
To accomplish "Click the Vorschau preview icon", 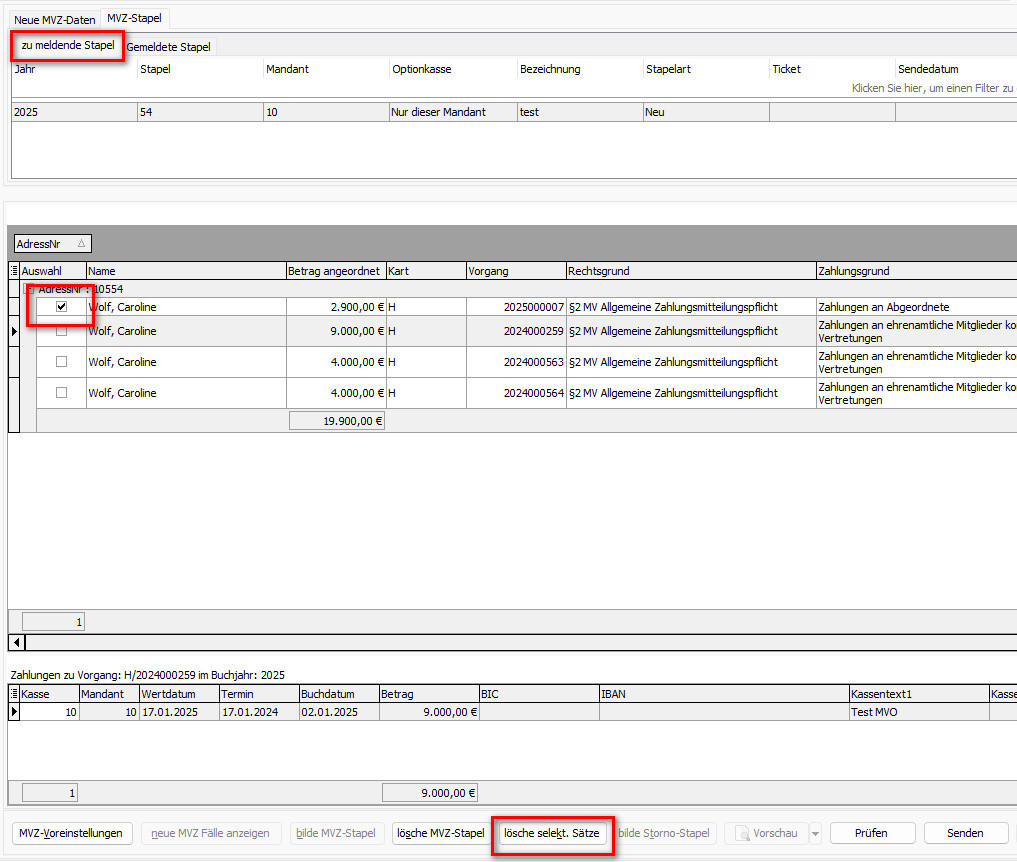I will click(x=742, y=833).
